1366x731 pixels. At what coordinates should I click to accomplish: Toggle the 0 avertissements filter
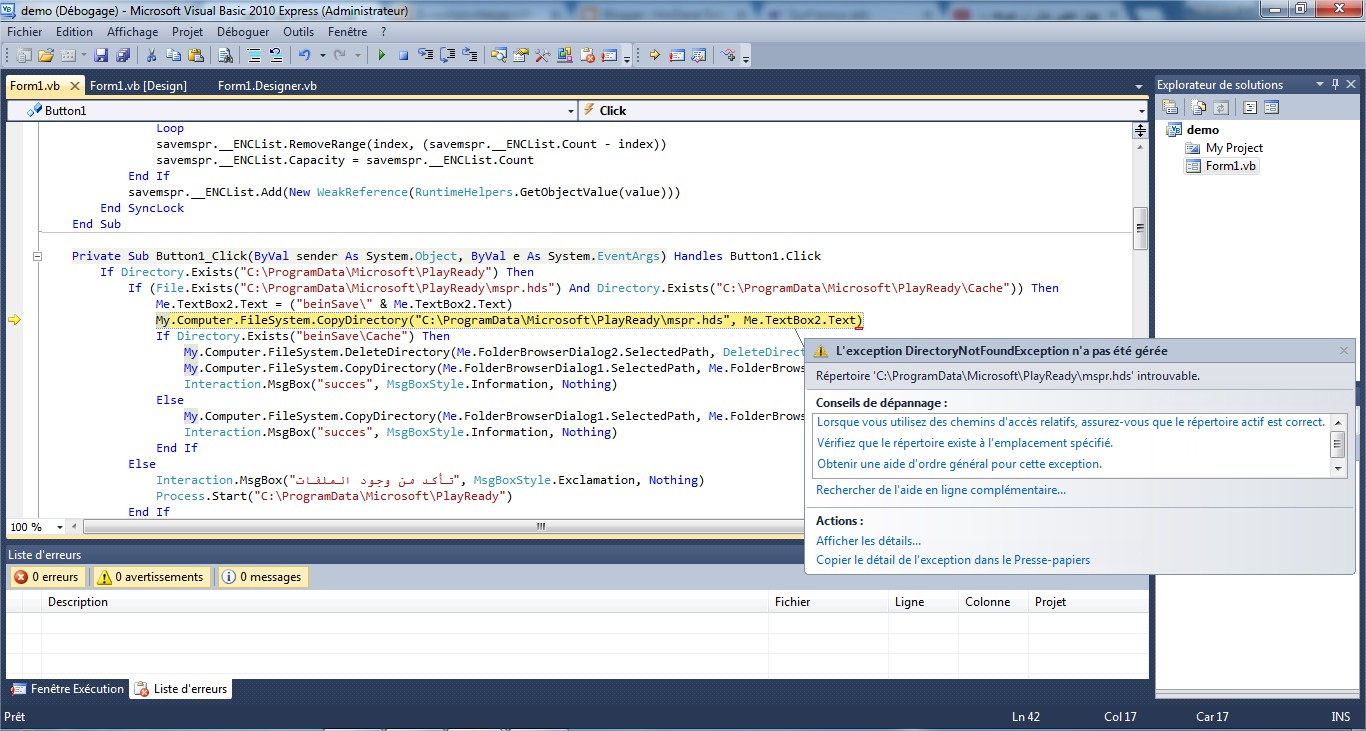click(150, 577)
